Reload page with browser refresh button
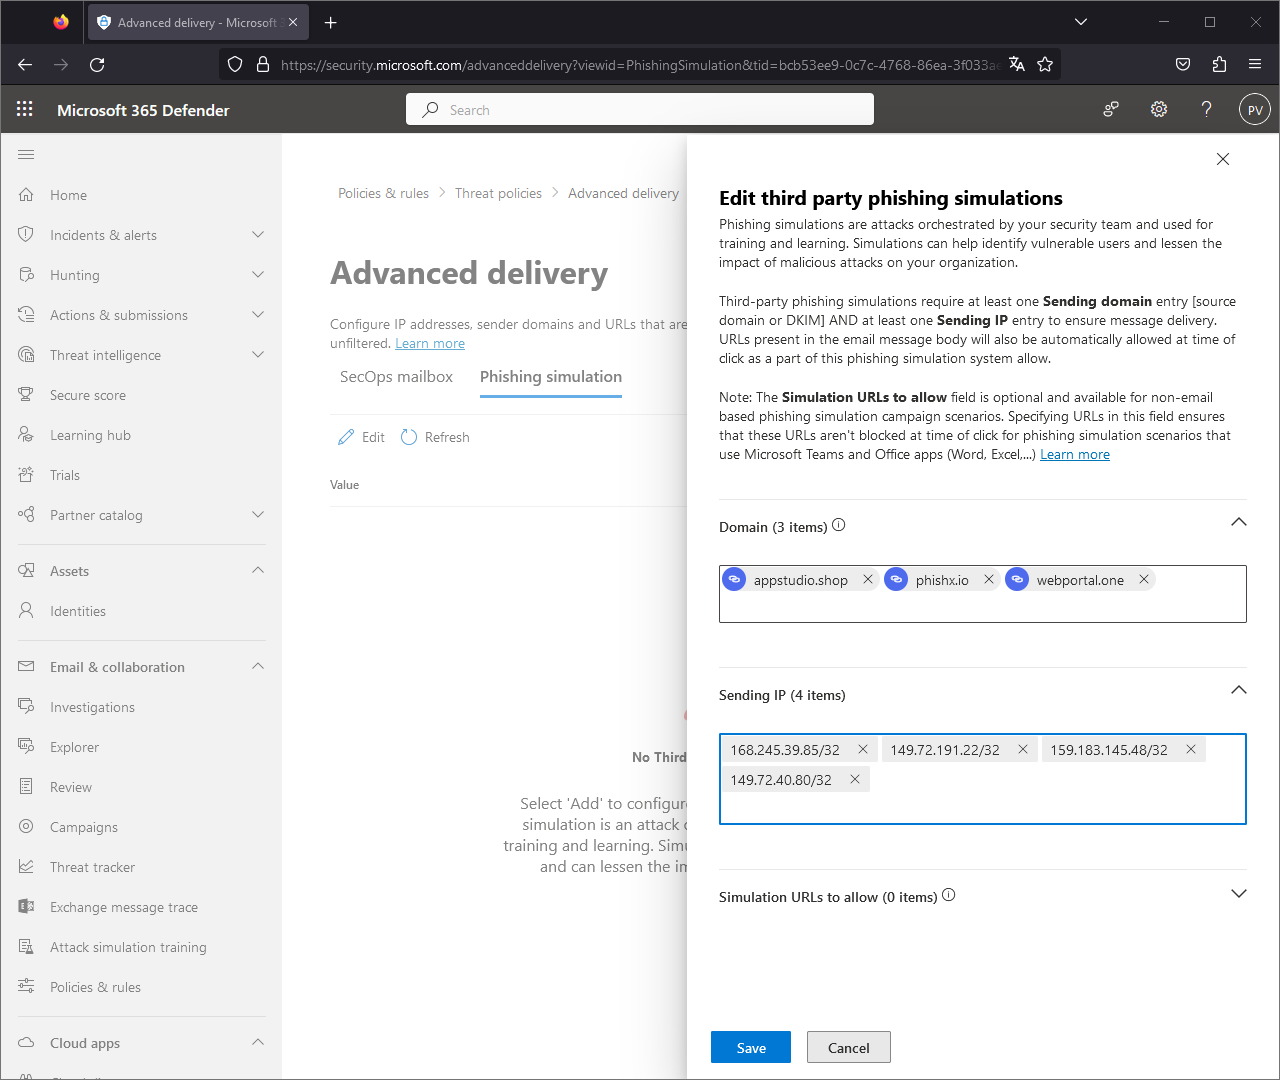This screenshot has height=1080, width=1280. click(x=97, y=64)
